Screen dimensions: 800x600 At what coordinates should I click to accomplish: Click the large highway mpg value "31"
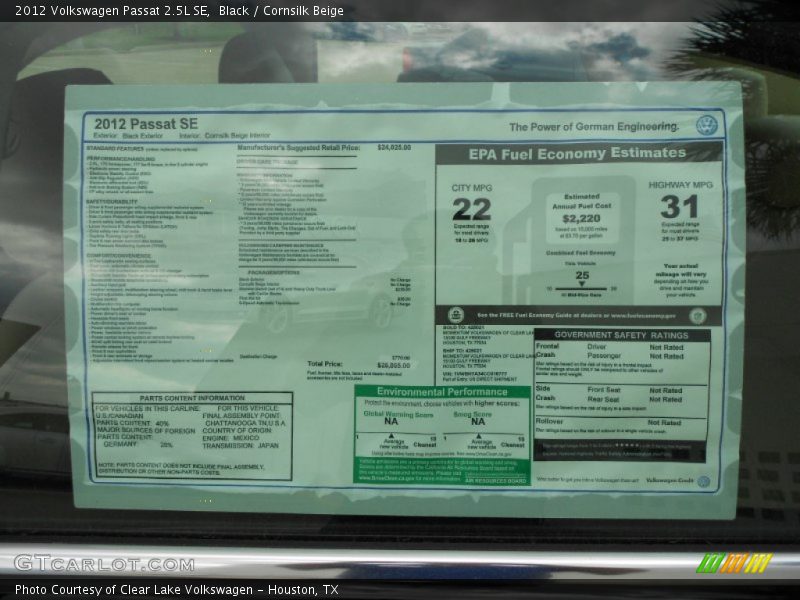tap(679, 207)
